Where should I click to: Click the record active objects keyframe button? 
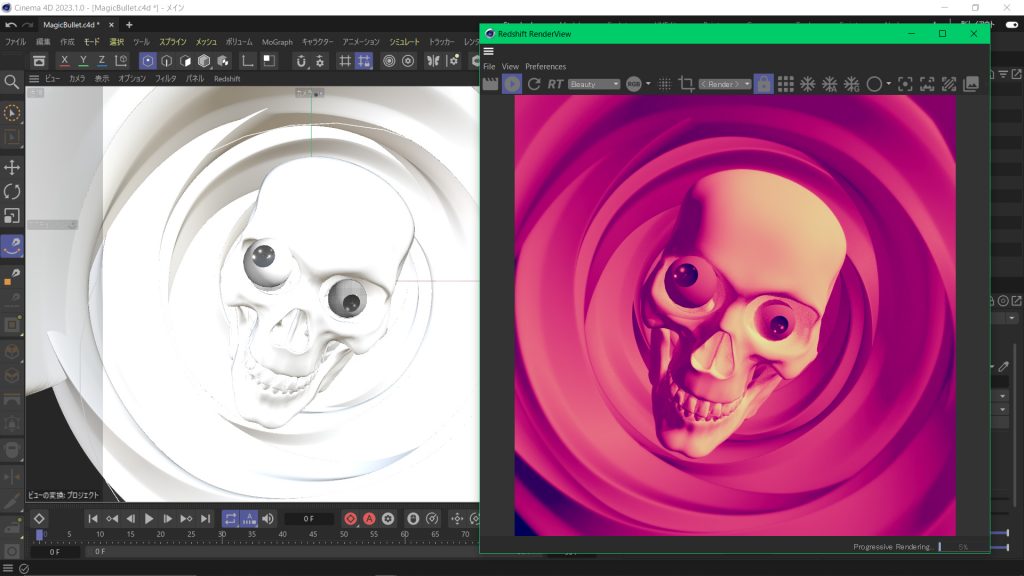(x=351, y=518)
